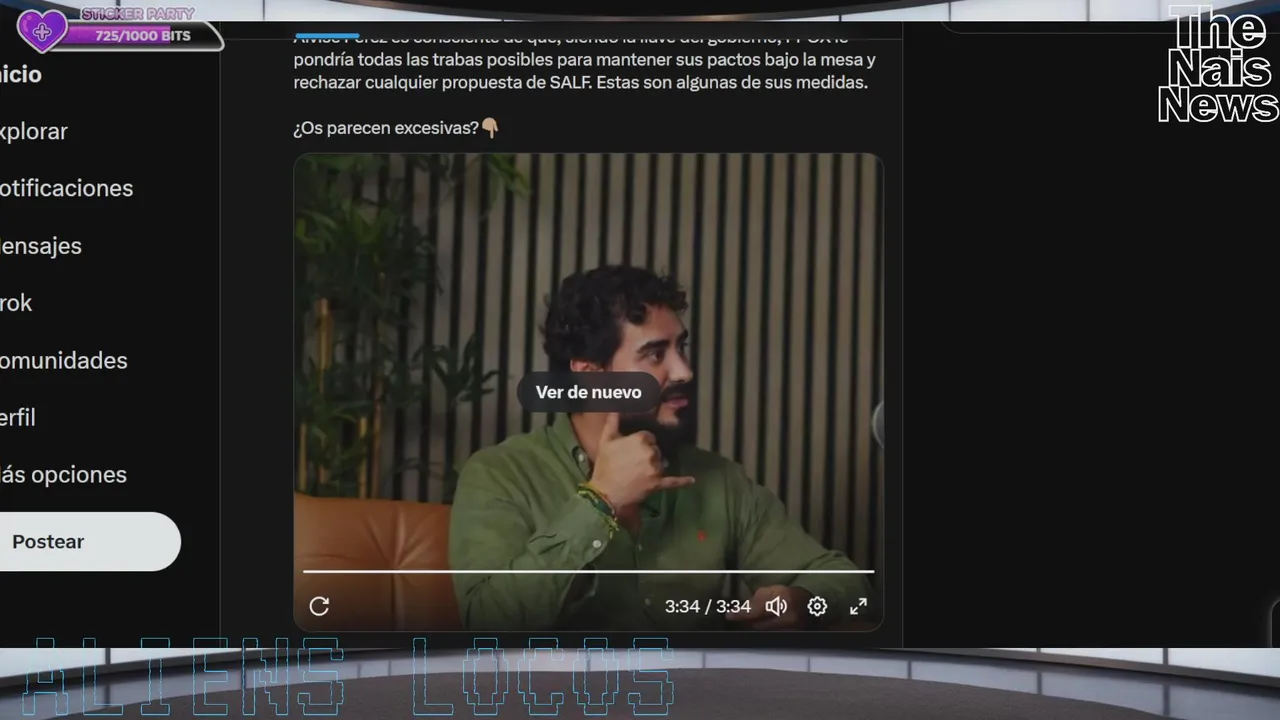Open Explorar in the sidebar
Image resolution: width=1280 pixels, height=720 pixels.
pos(33,131)
